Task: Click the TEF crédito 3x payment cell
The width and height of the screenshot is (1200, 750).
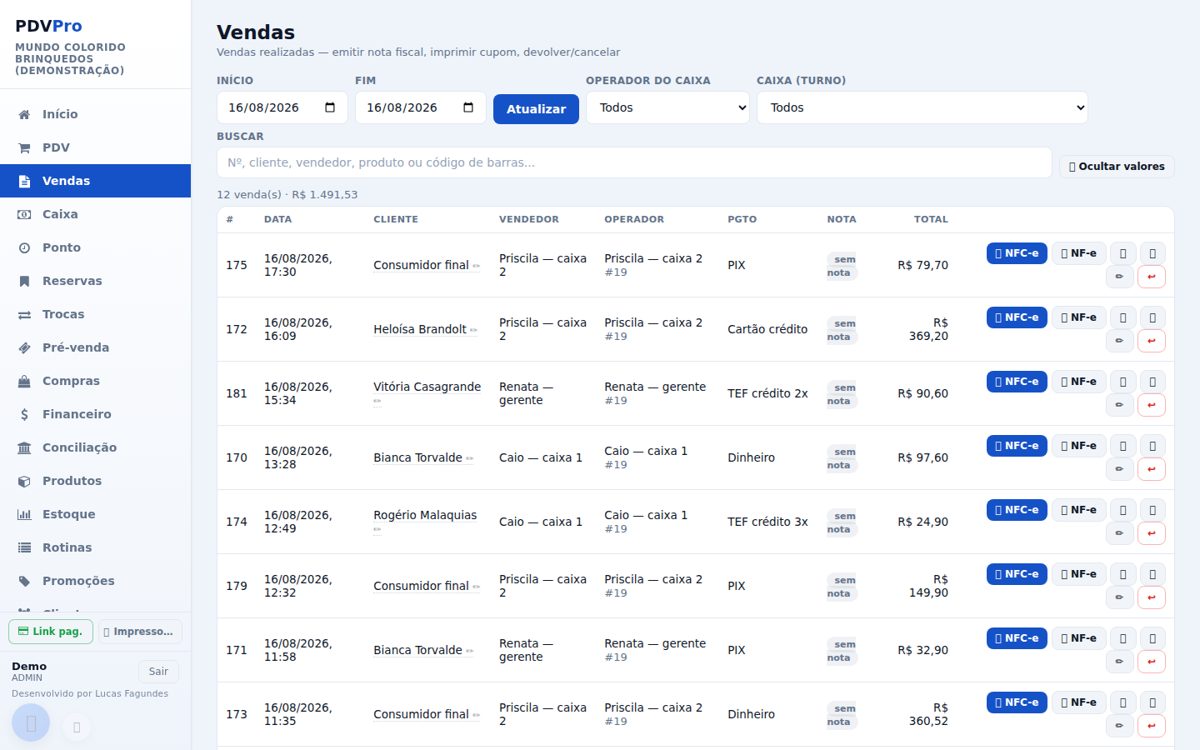Action: point(767,522)
